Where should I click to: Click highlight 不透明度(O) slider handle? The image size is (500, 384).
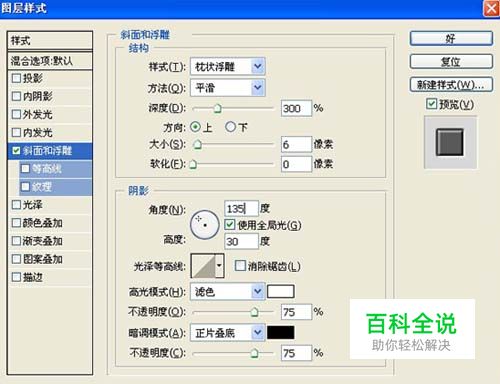pyautogui.click(x=254, y=312)
